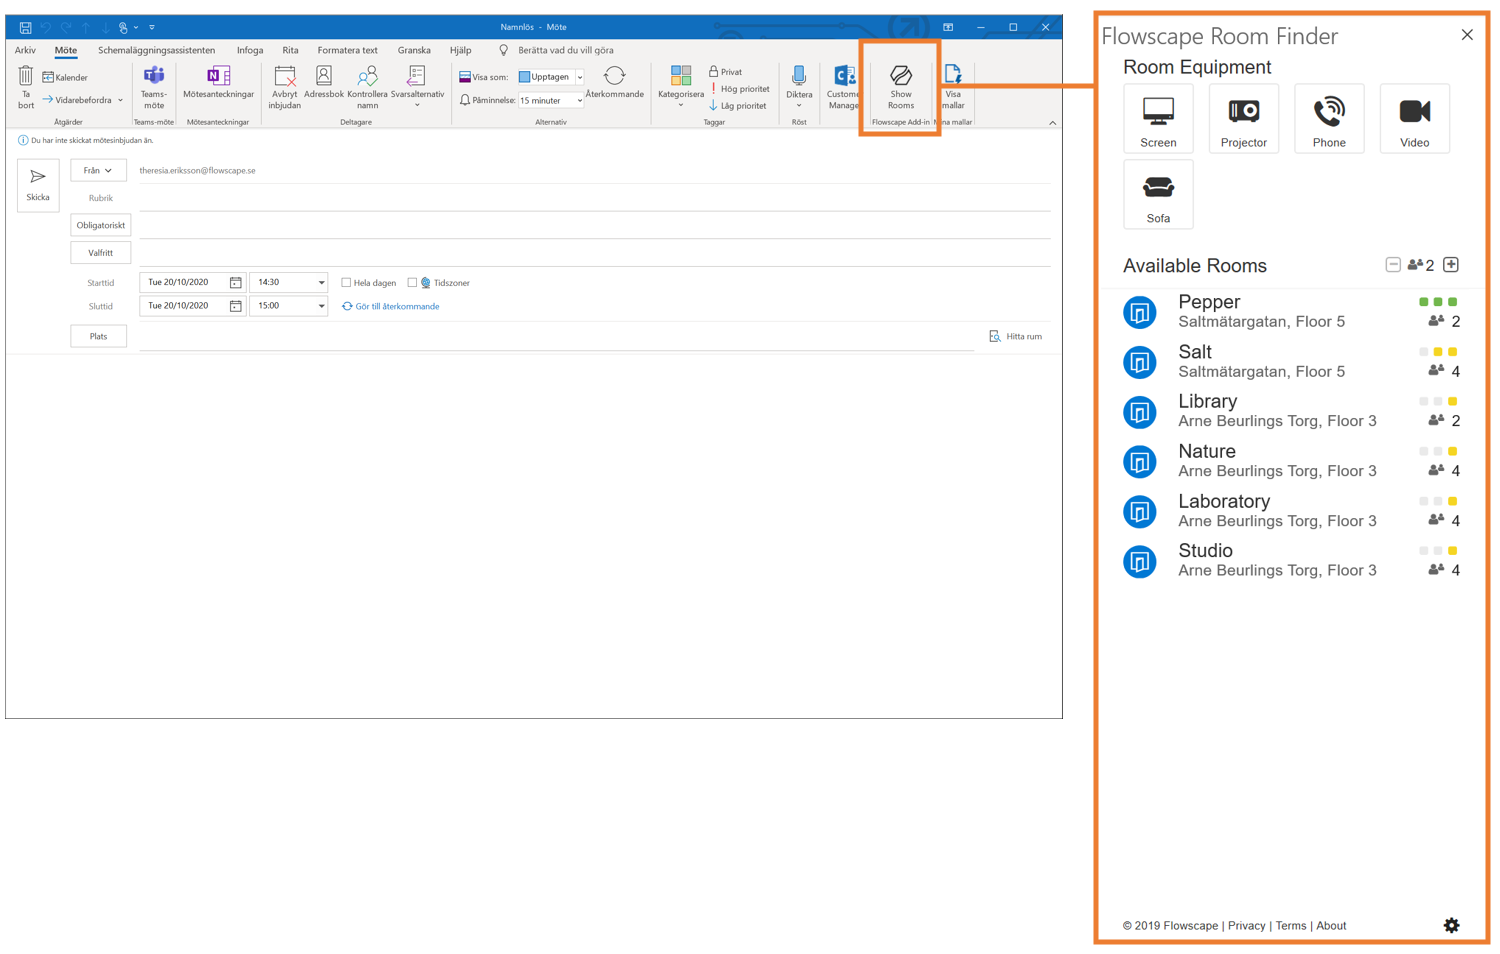Close the Flowscape Room Finder panel

1467,35
